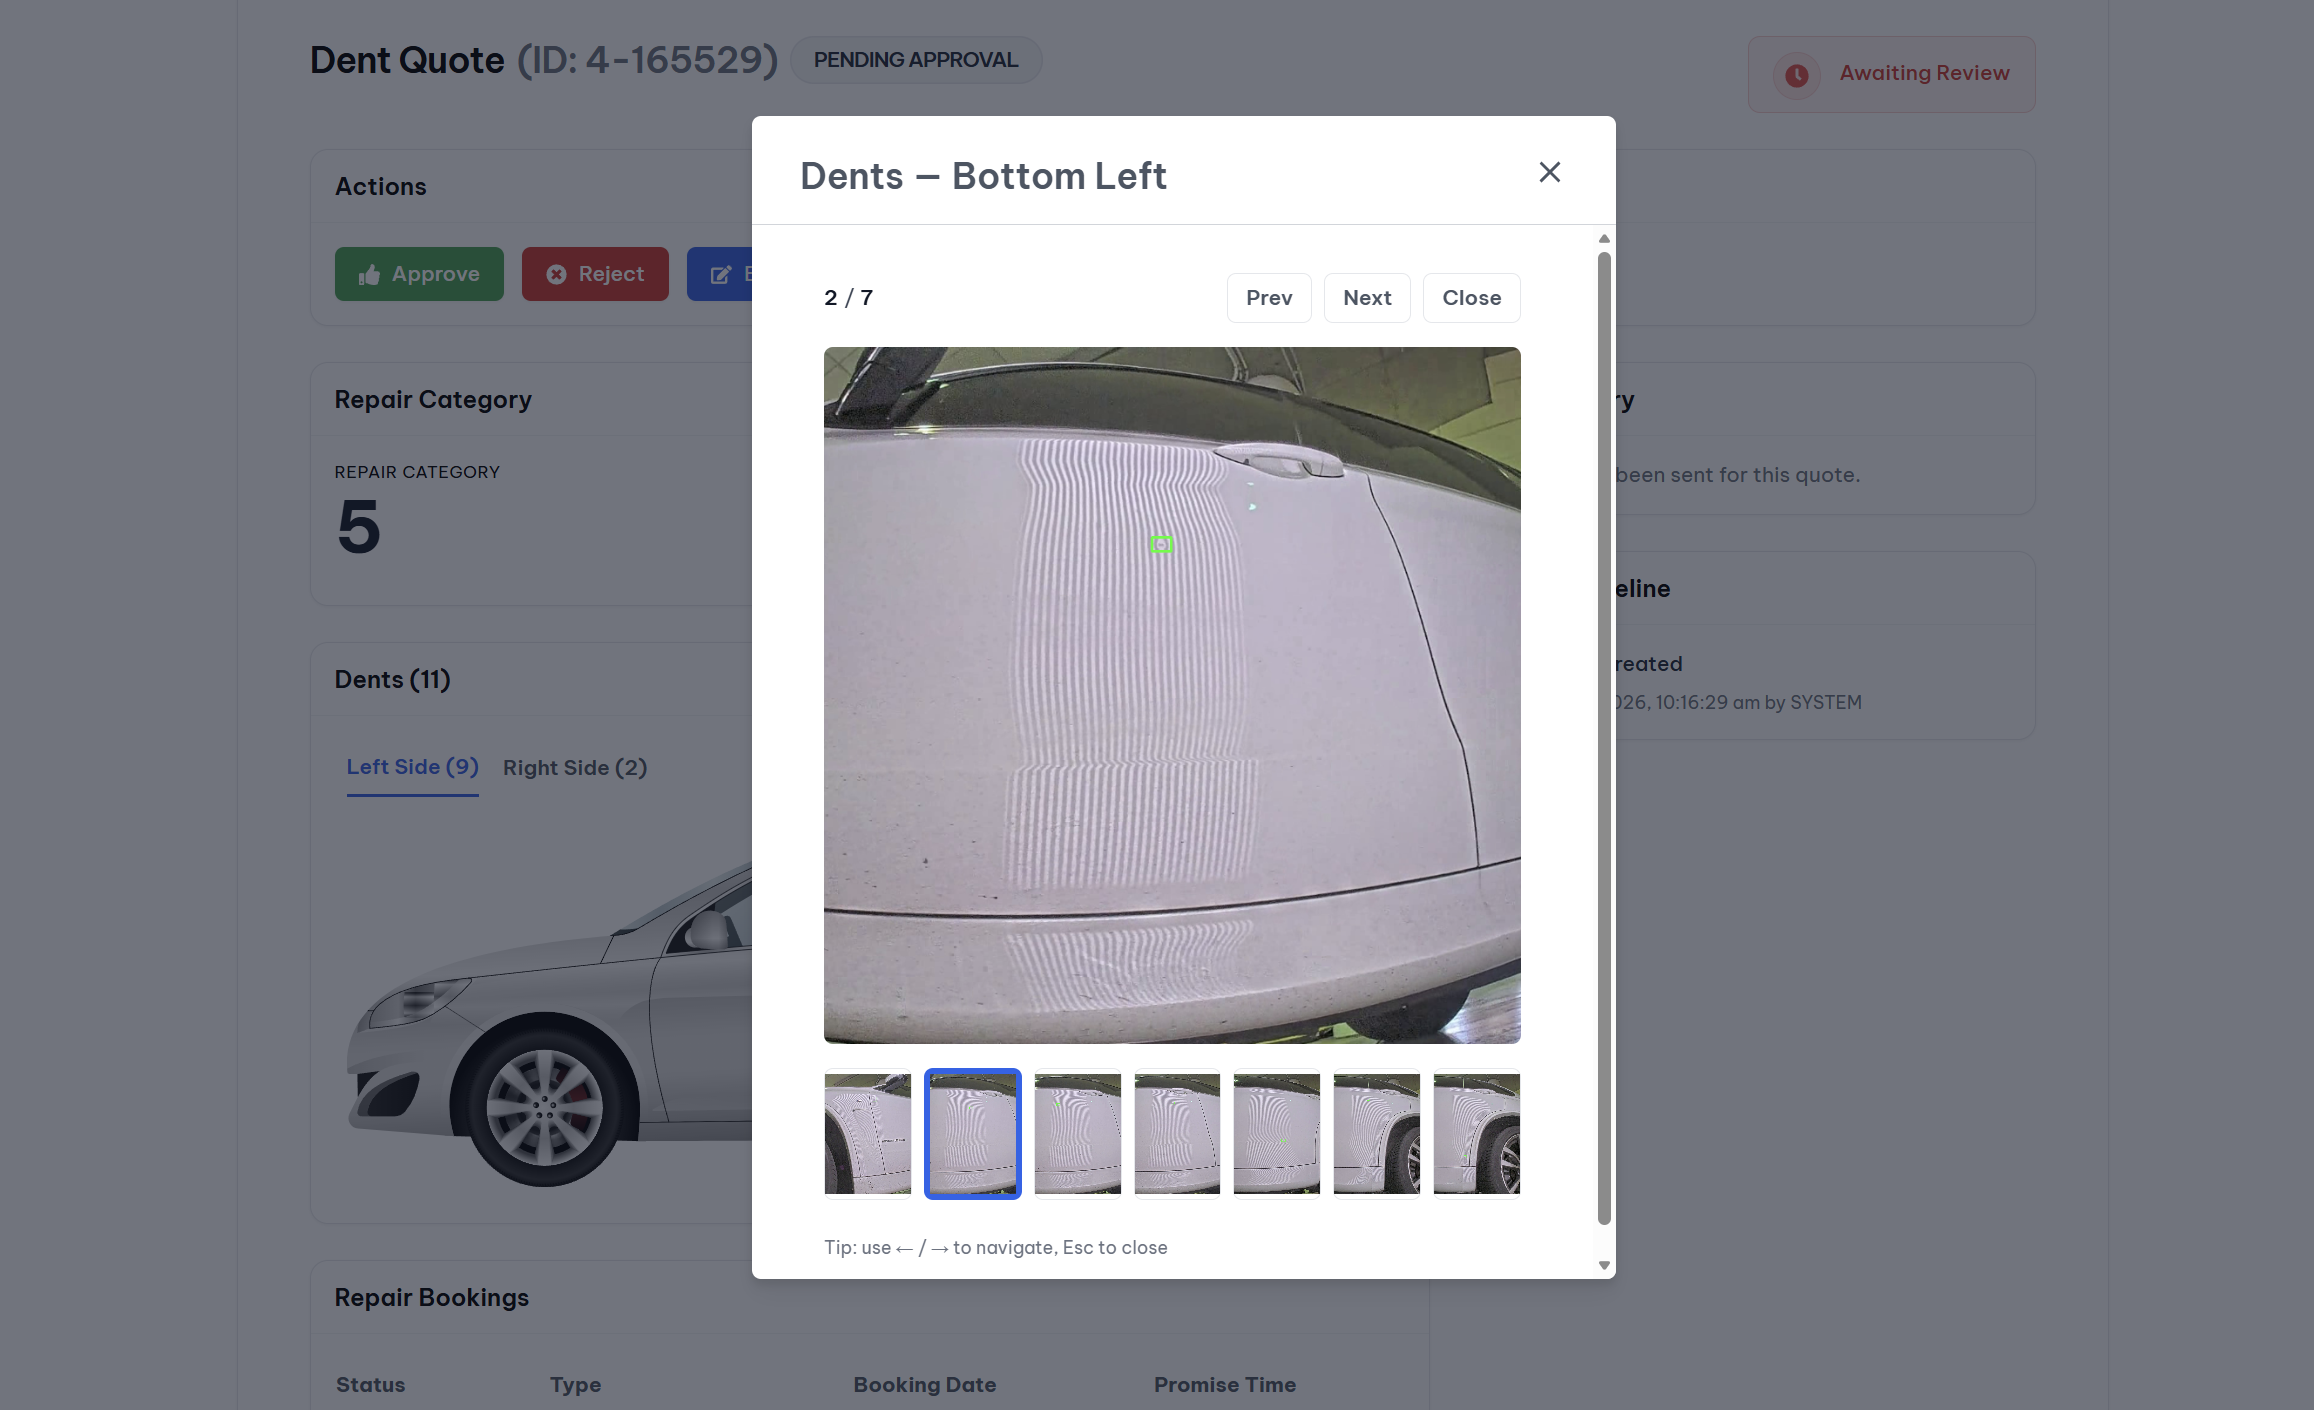The width and height of the screenshot is (2314, 1410).
Task: Click the Dent Quote ID heading
Action: (x=544, y=60)
